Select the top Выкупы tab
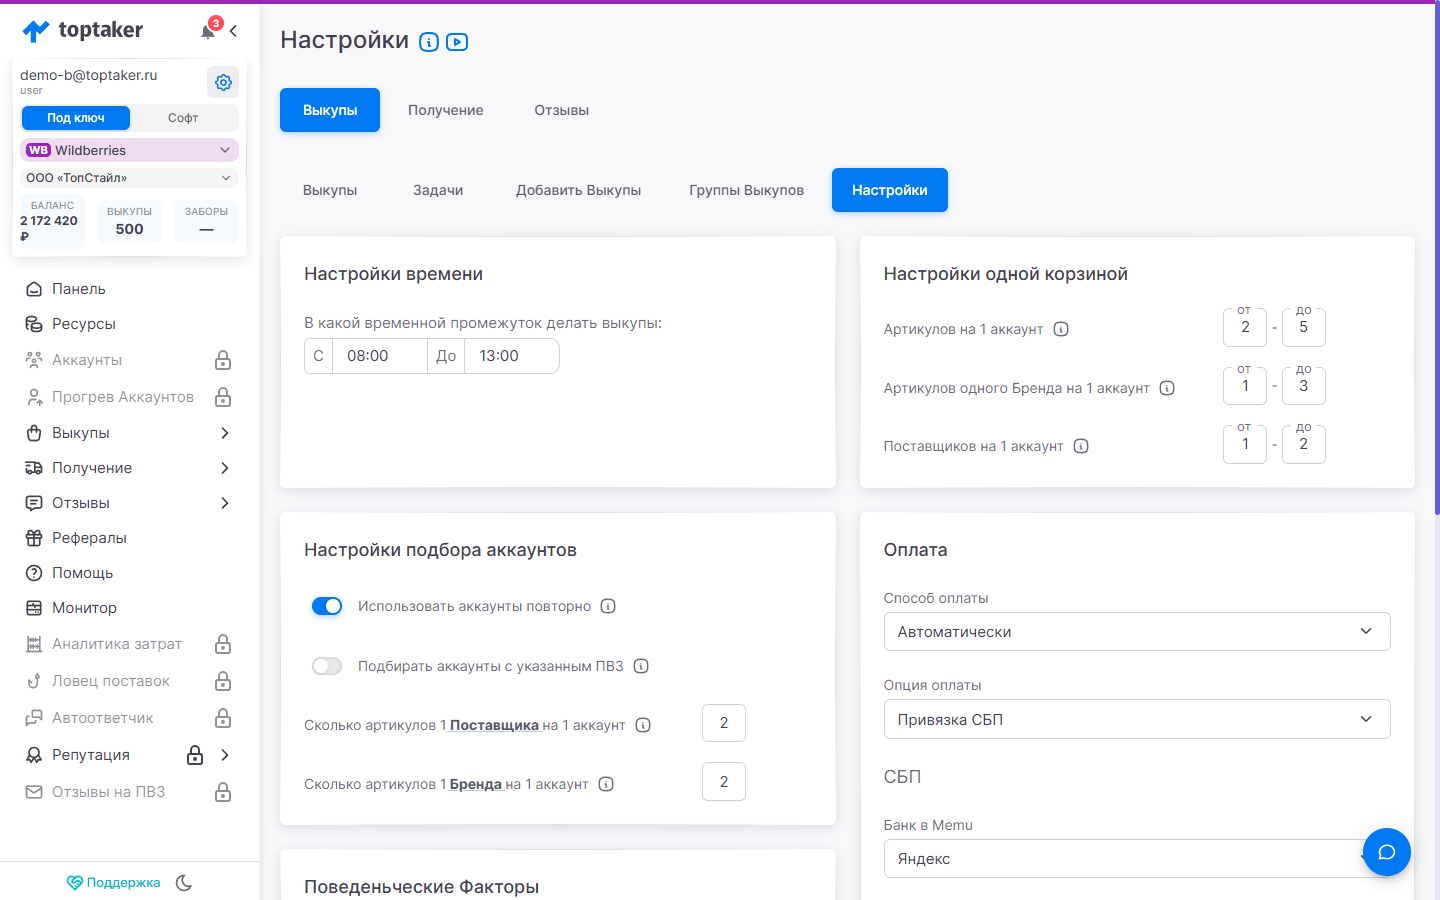Image resolution: width=1440 pixels, height=900 pixels. (x=330, y=110)
